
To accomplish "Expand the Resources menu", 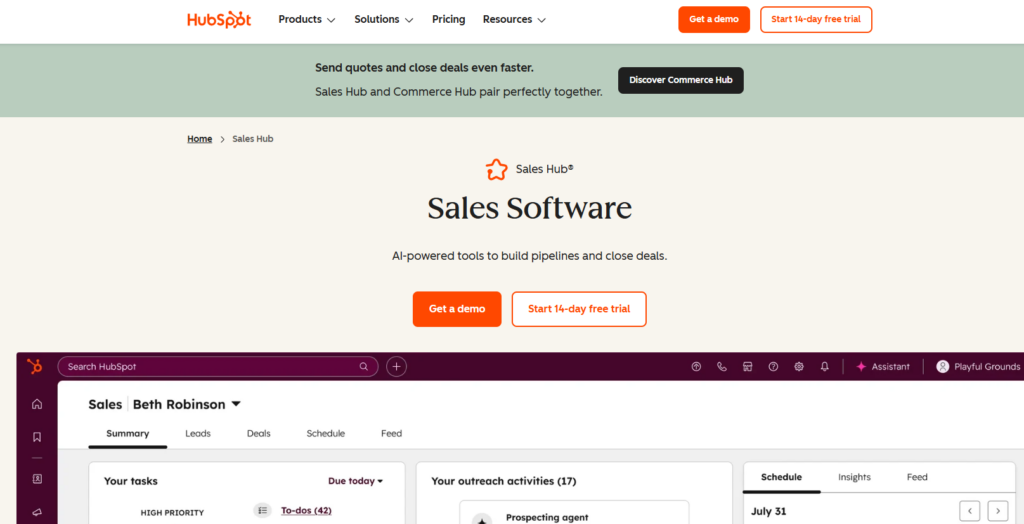I will click(x=514, y=20).
